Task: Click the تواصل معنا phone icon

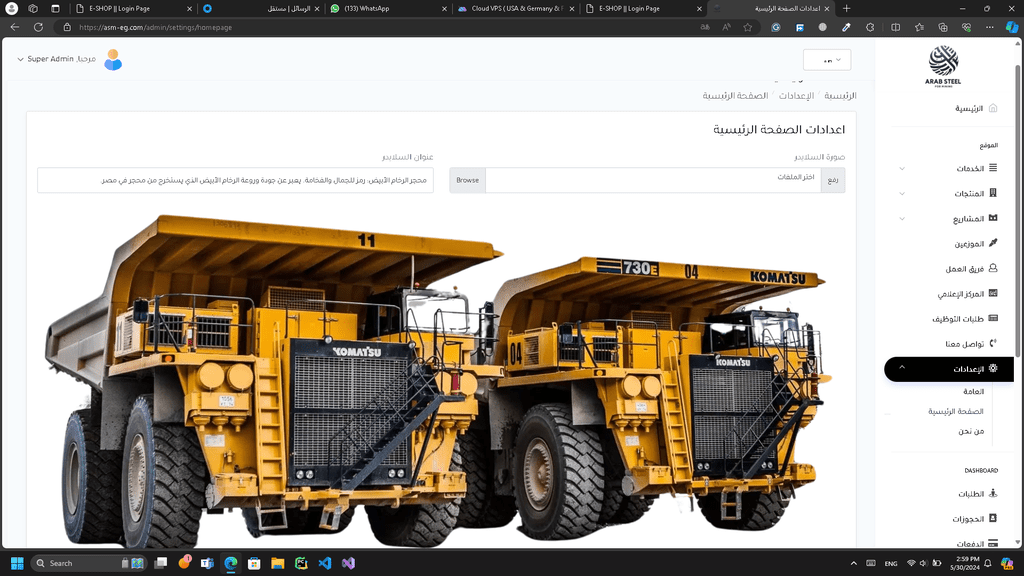Action: coord(993,344)
